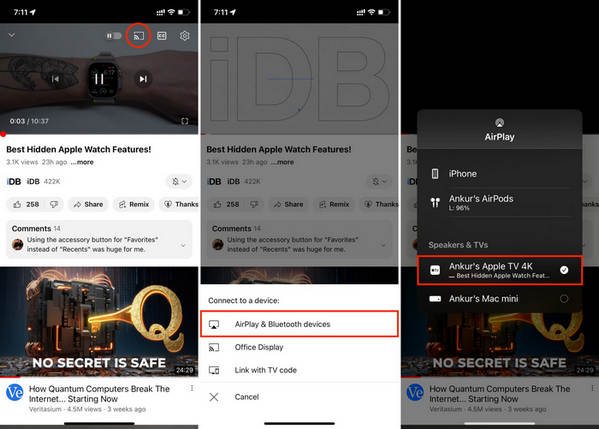
Task: Open Veritasium channel avatar in left phone
Action: [15, 392]
